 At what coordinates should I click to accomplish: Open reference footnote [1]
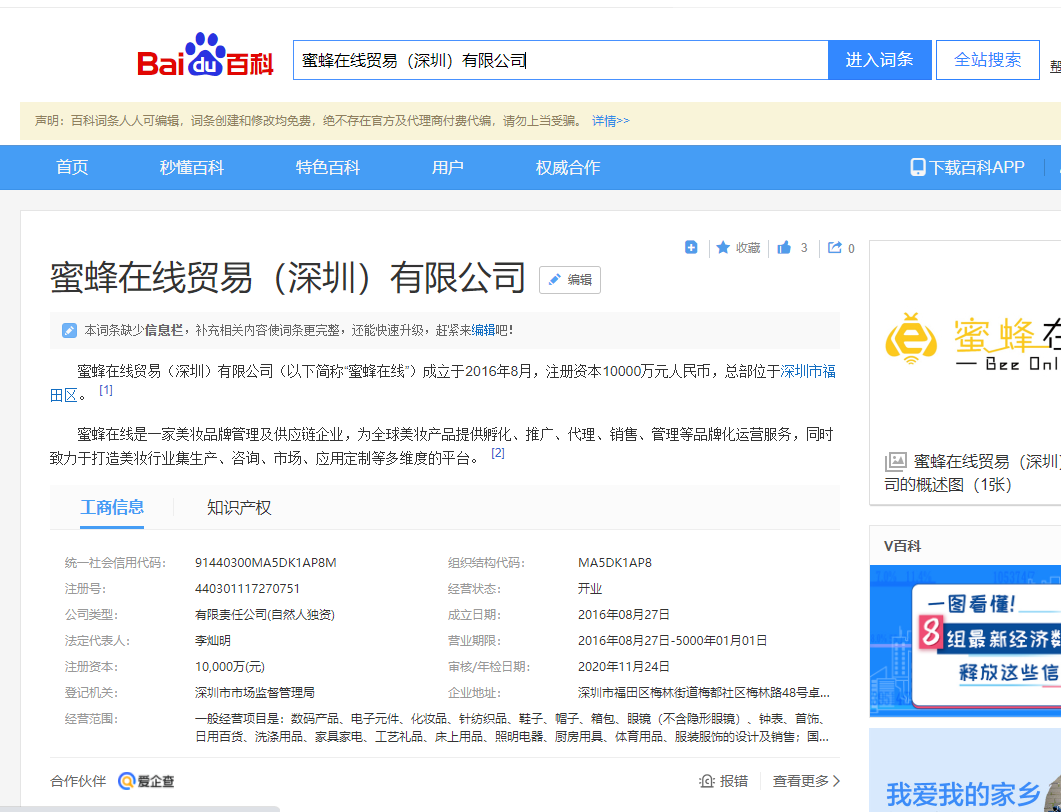tap(106, 390)
